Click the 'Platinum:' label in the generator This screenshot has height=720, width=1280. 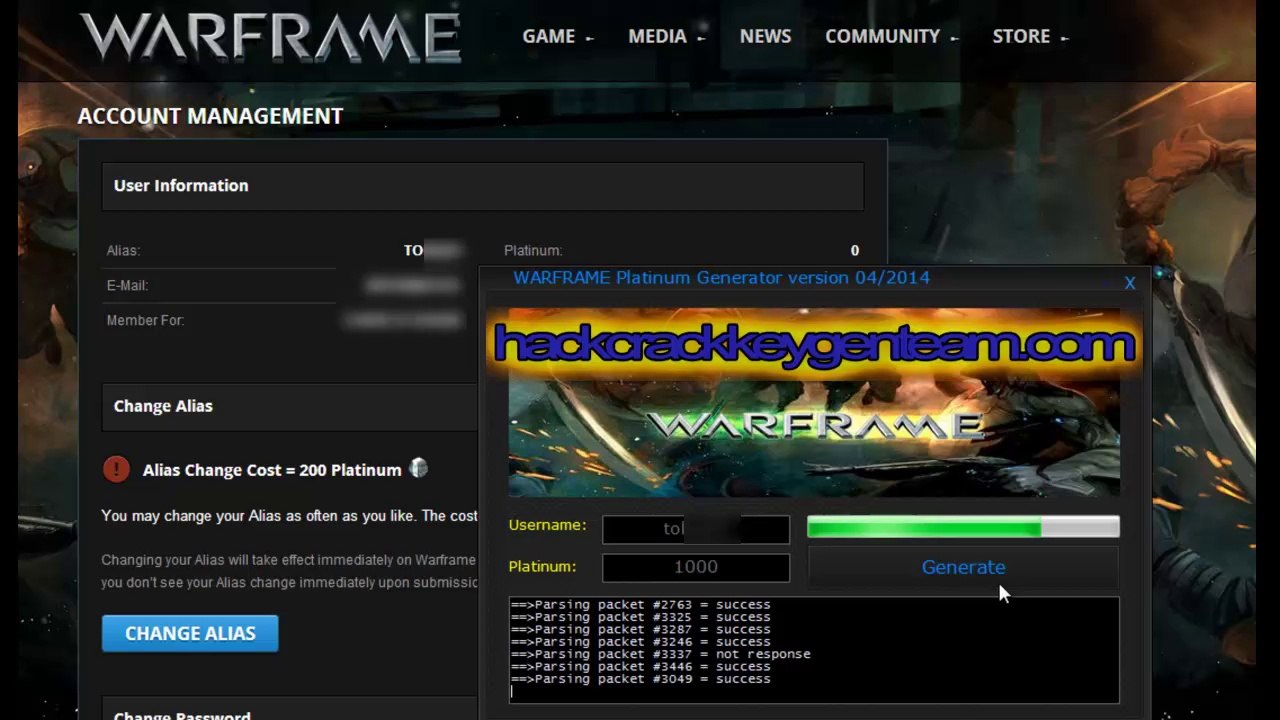(x=542, y=566)
